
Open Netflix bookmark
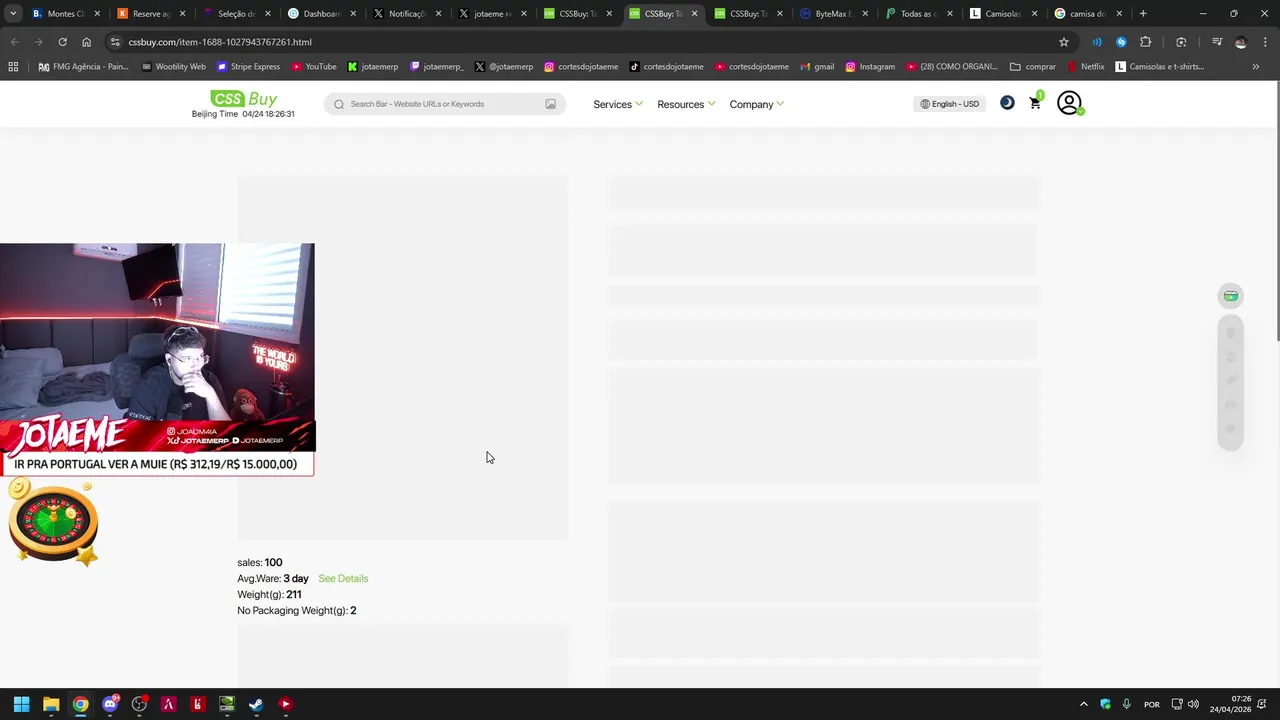(1086, 67)
